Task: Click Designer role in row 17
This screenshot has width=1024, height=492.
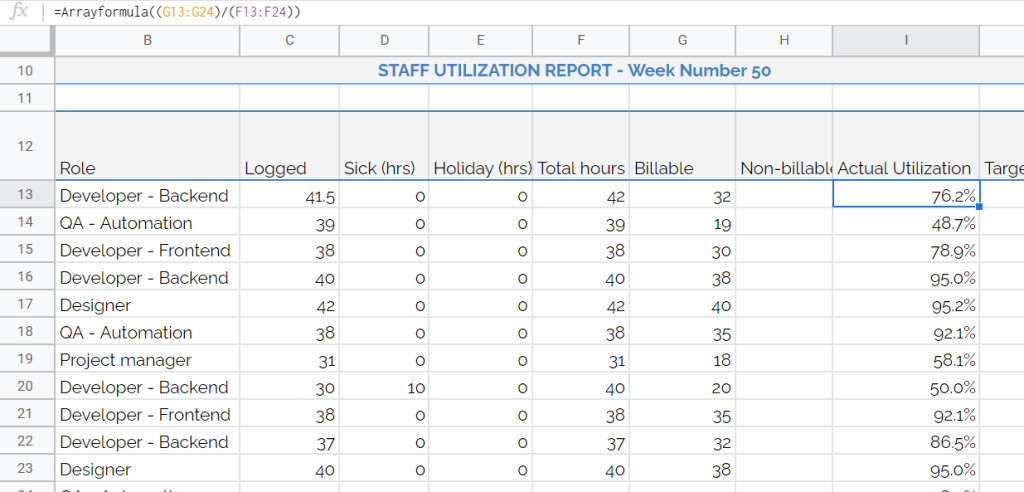Action: 148,304
